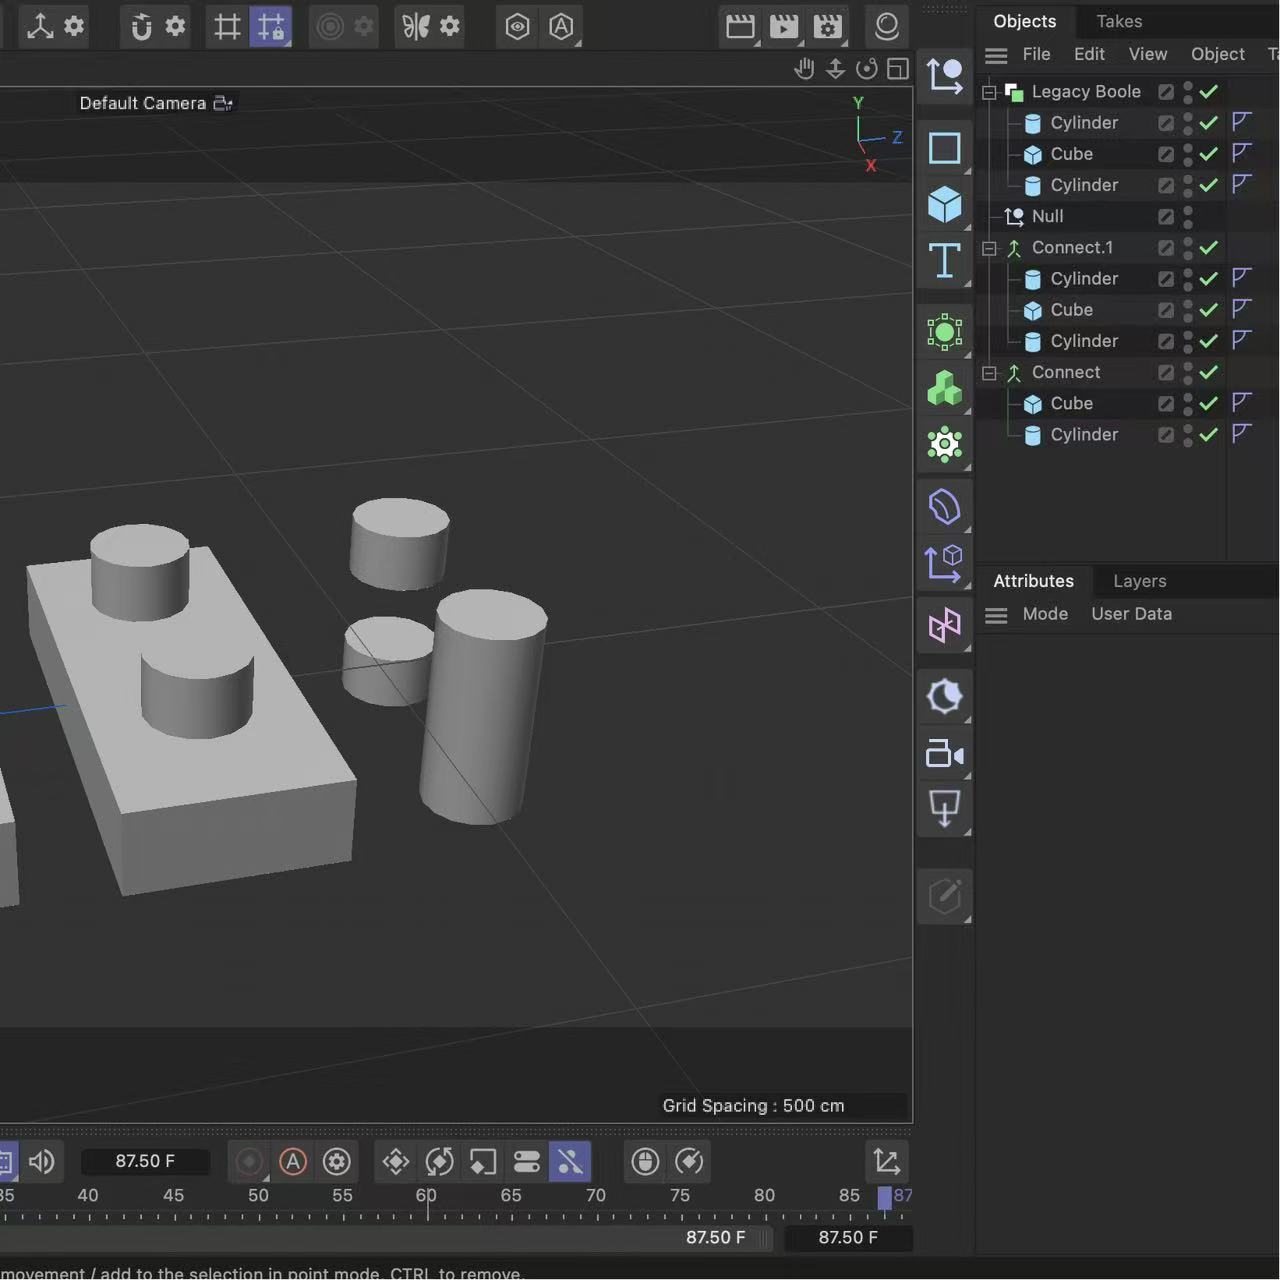
Task: Toggle the Autokeying button
Action: click(x=292, y=1162)
